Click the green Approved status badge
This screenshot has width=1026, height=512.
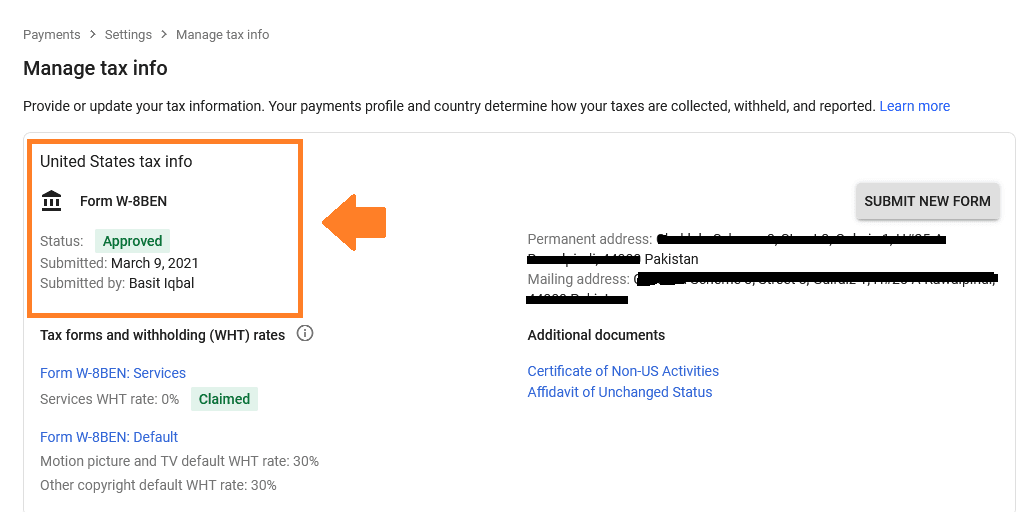132,241
